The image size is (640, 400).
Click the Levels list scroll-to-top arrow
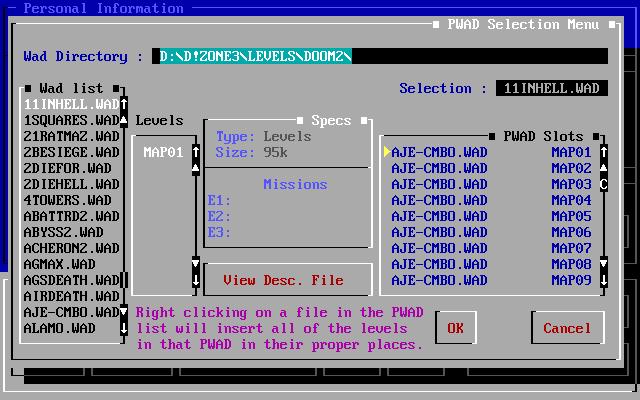coord(196,152)
